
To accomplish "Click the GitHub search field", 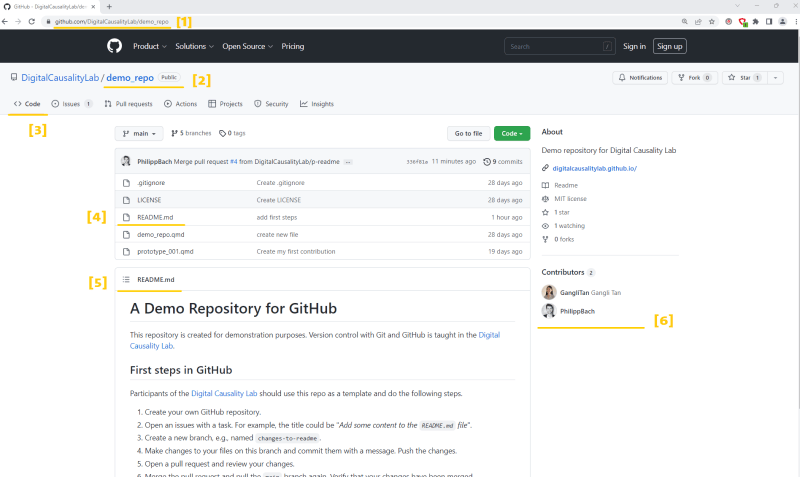I will tap(560, 46).
